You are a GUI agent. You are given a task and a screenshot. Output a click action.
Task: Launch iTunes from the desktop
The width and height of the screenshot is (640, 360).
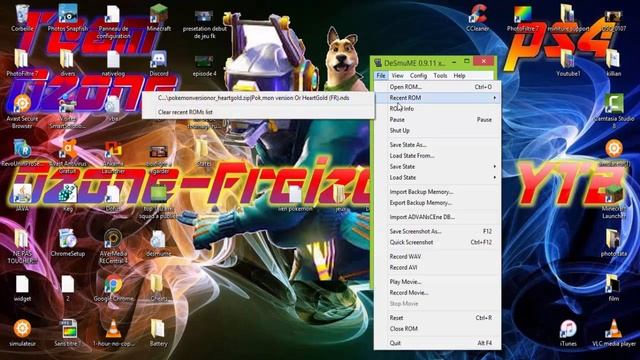pos(568,333)
